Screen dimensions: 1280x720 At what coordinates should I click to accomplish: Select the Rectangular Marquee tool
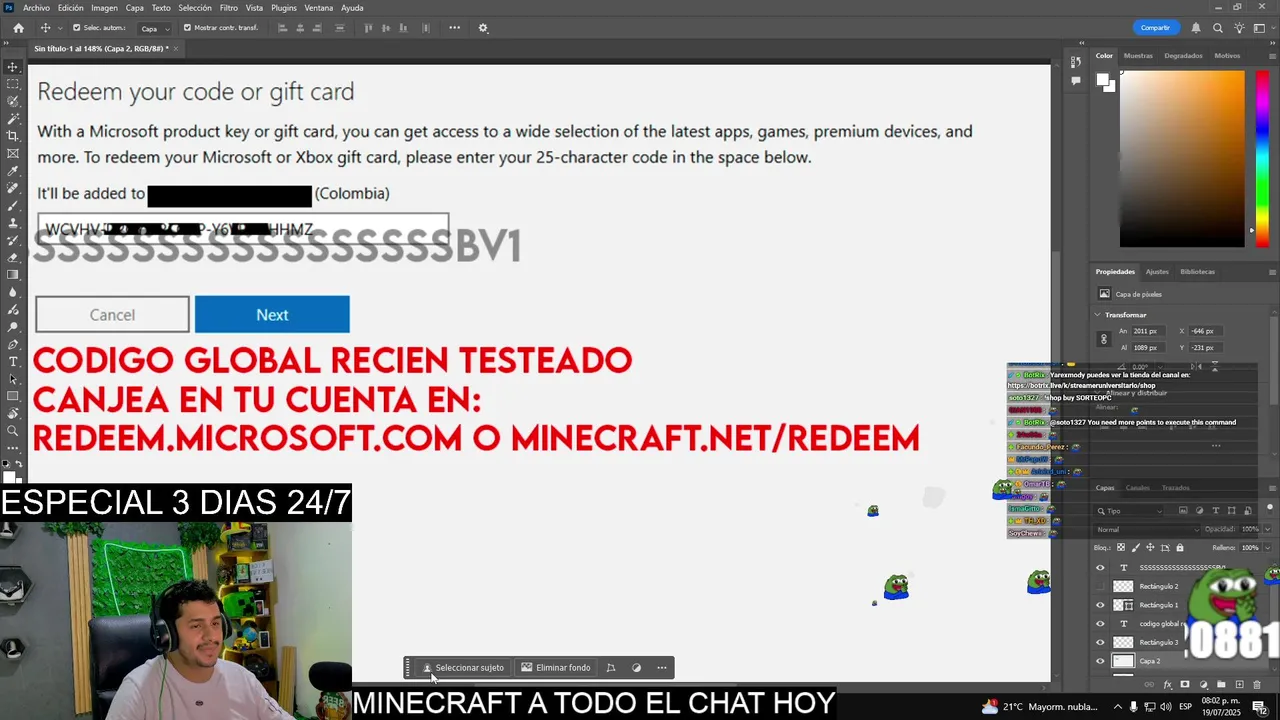click(x=13, y=84)
